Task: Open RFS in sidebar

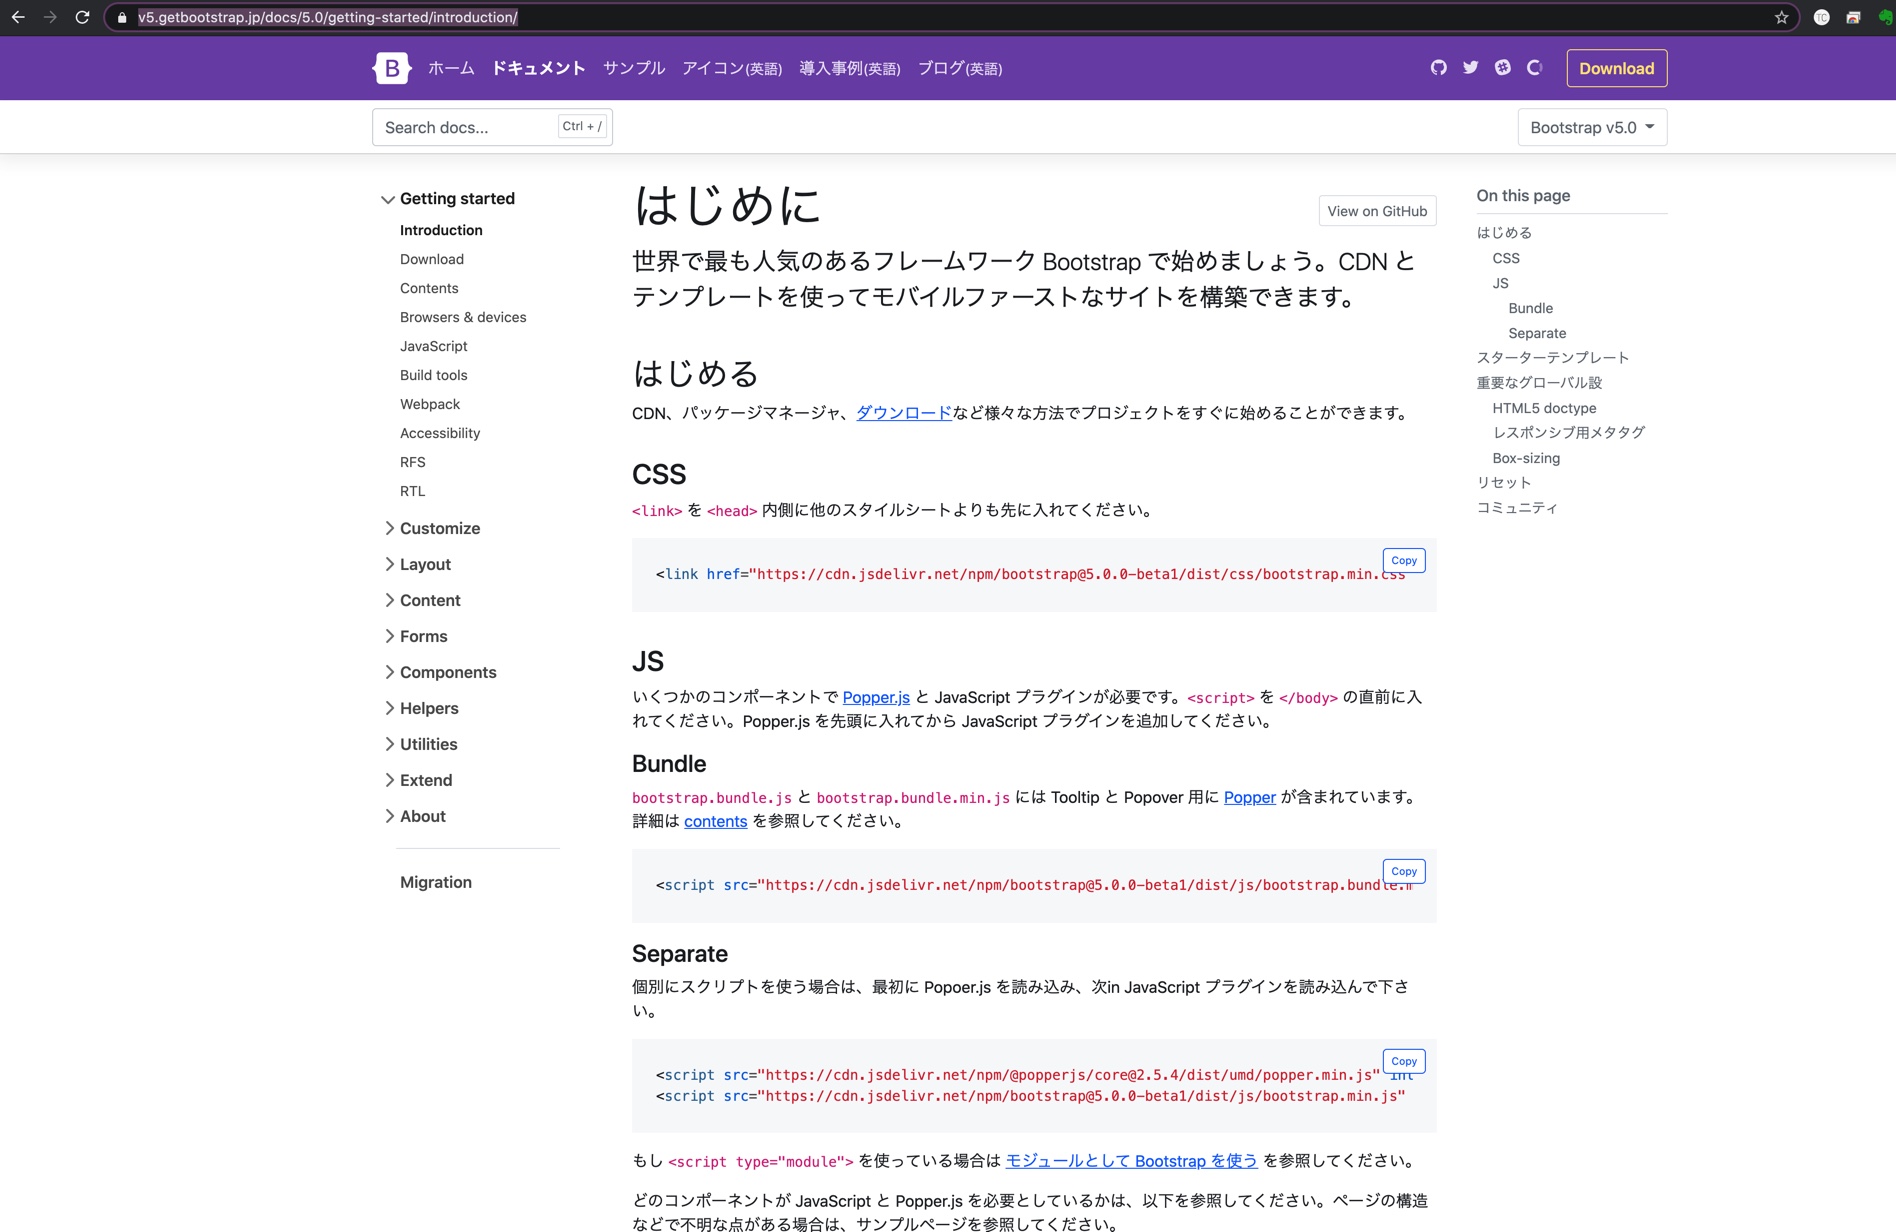Action: [x=413, y=462]
